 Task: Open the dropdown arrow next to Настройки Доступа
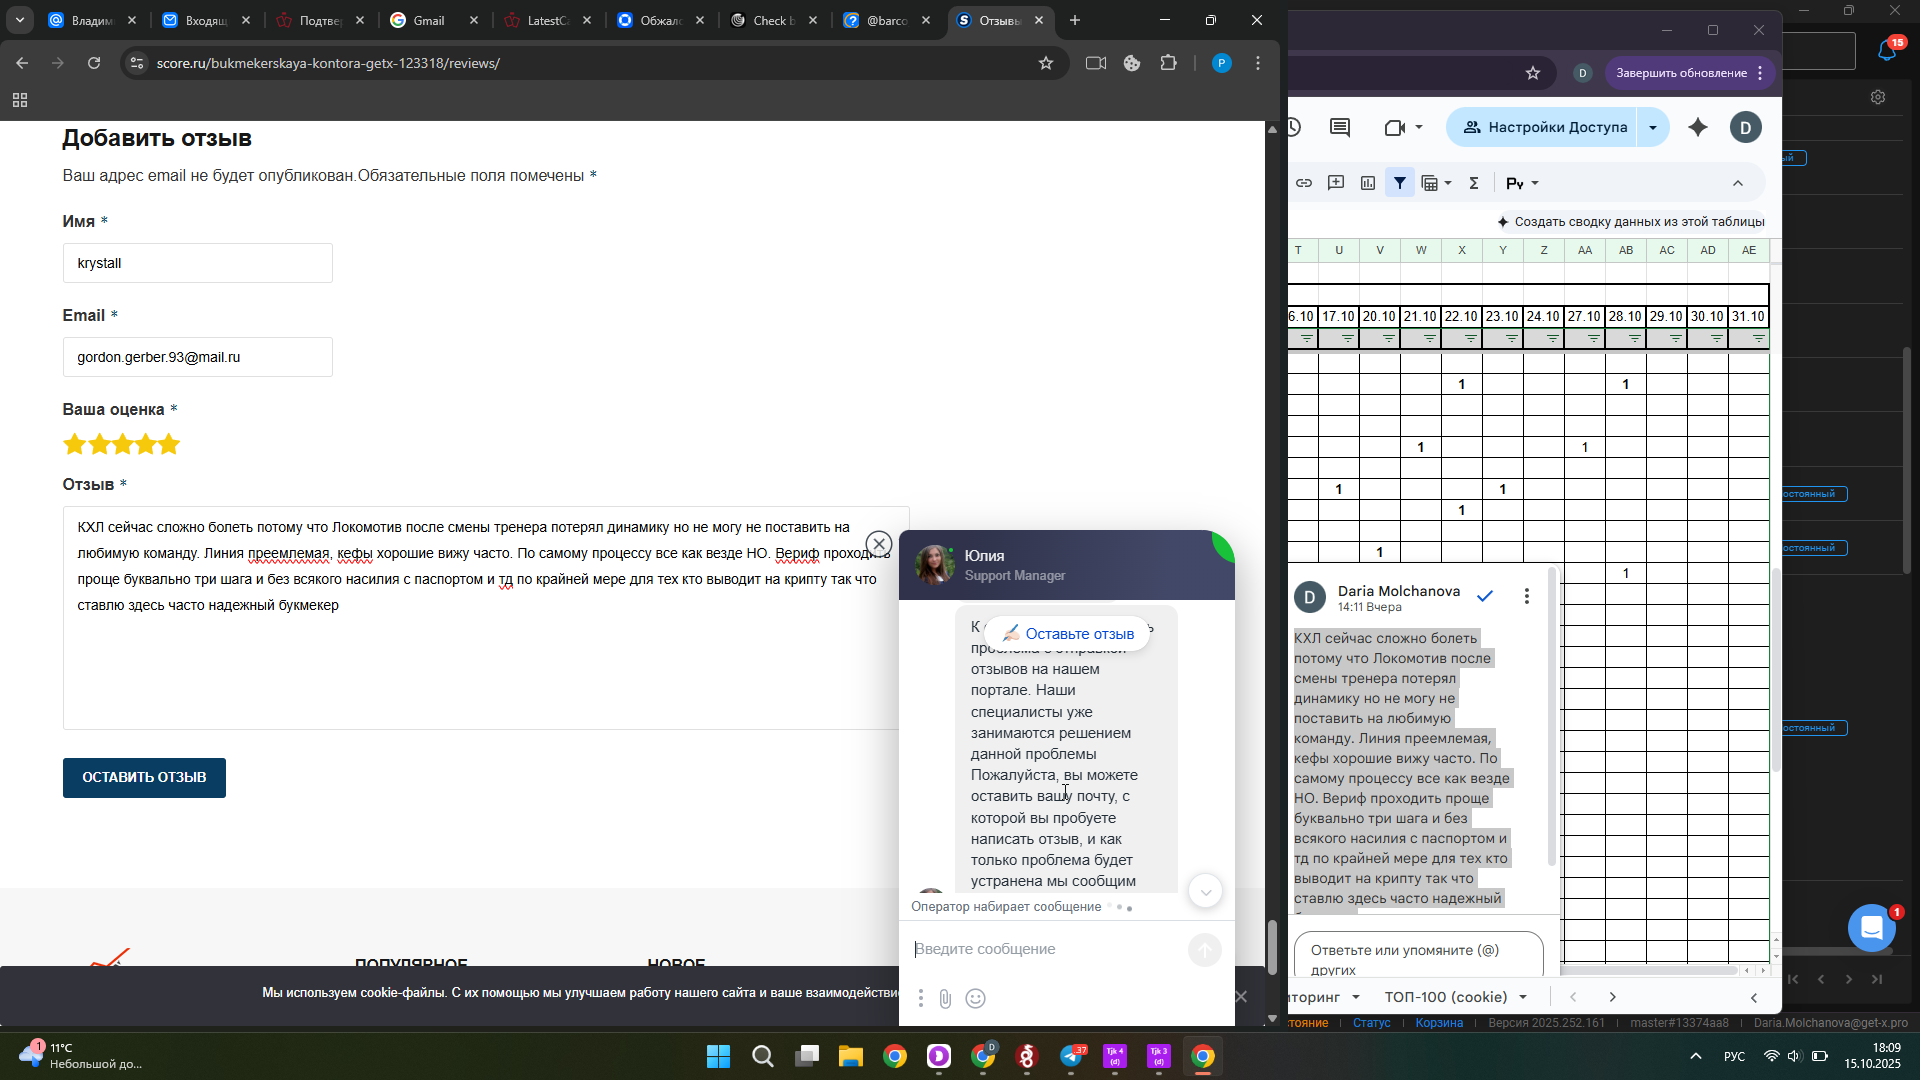[x=1653, y=127]
